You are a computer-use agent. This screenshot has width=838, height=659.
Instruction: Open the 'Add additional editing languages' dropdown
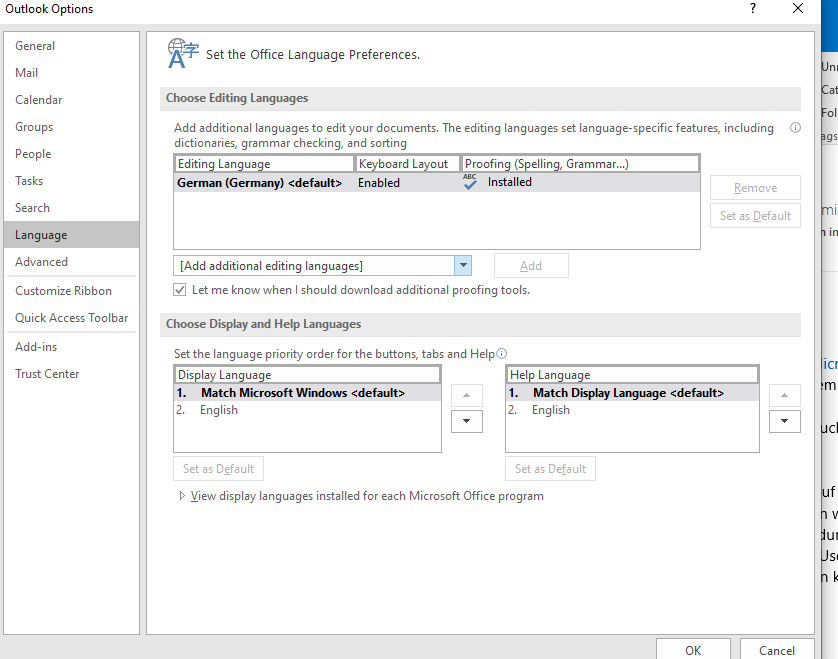463,266
